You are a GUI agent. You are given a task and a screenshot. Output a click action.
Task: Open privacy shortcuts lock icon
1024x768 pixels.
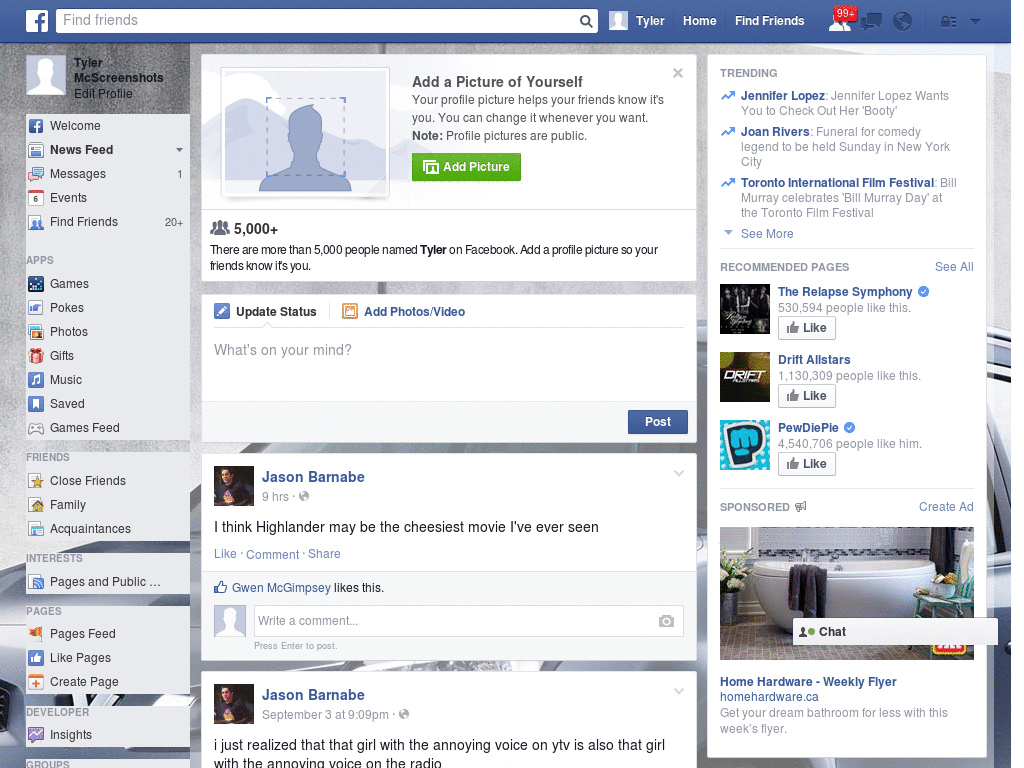click(x=948, y=22)
